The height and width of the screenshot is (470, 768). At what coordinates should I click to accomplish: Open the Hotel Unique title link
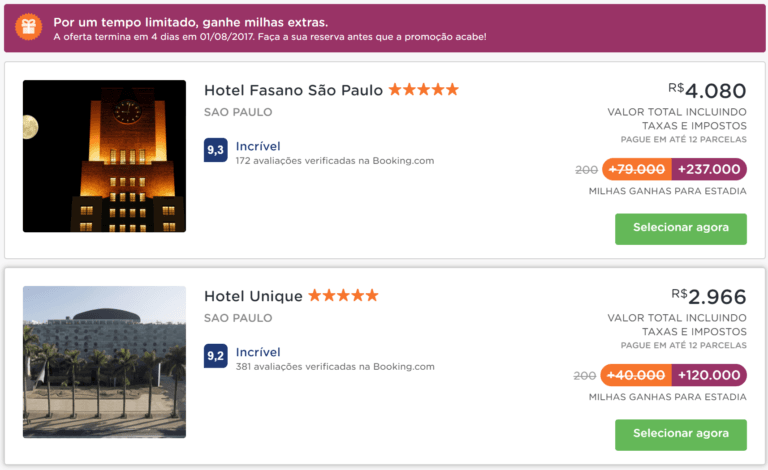point(253,296)
